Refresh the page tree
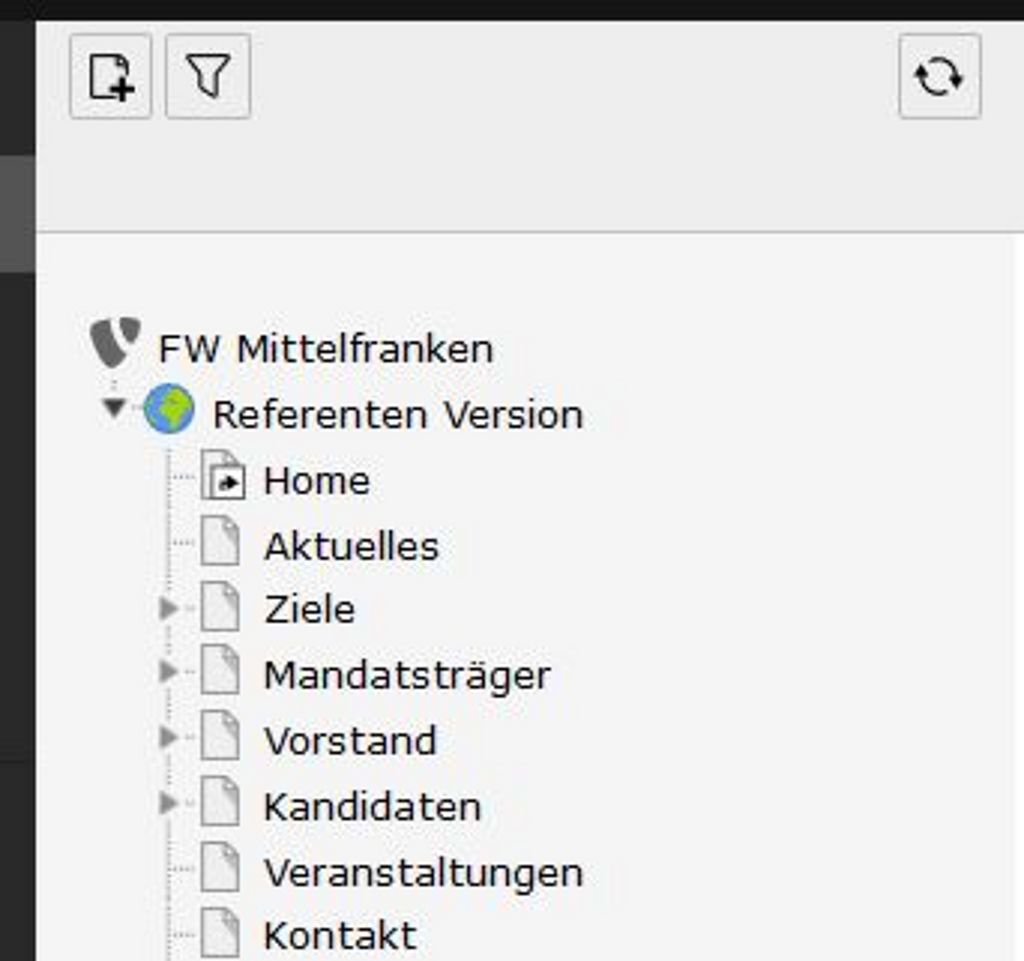 tap(939, 76)
